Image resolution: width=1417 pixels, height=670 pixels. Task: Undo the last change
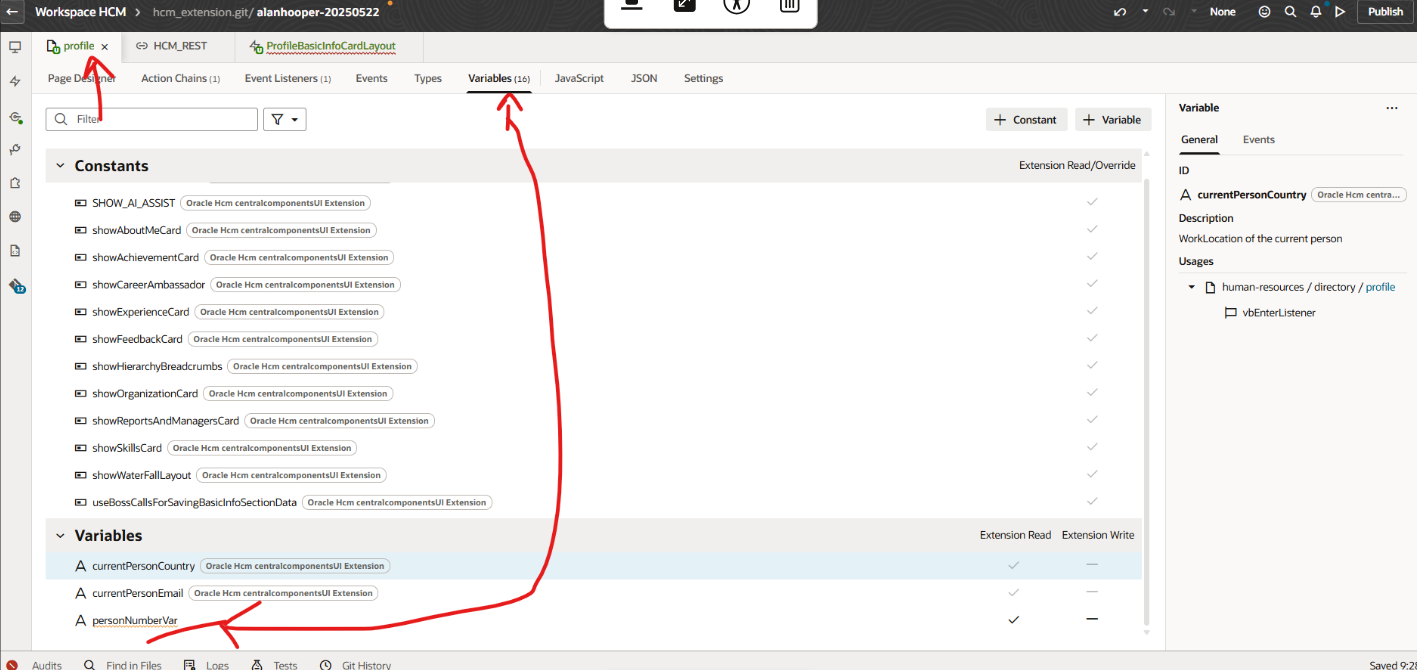click(x=1119, y=11)
